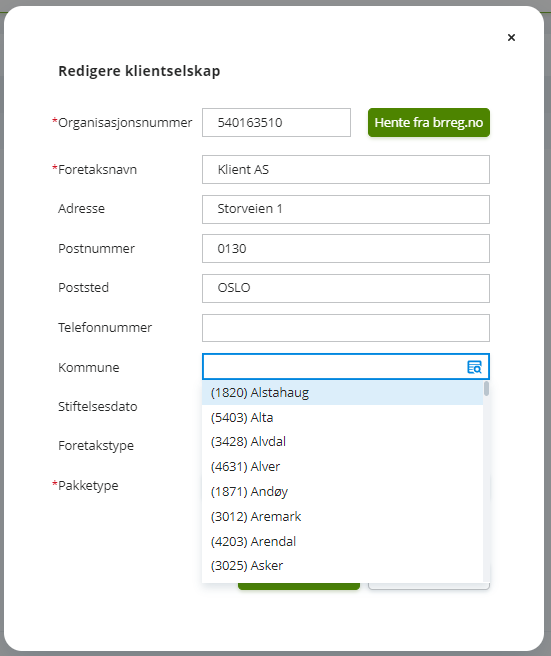Click the Kommune lookup search icon
551x656 pixels.
pos(474,367)
